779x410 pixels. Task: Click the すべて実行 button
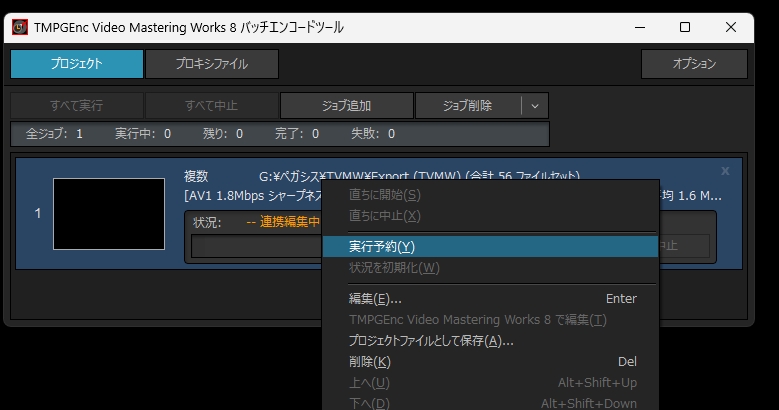pyautogui.click(x=77, y=105)
